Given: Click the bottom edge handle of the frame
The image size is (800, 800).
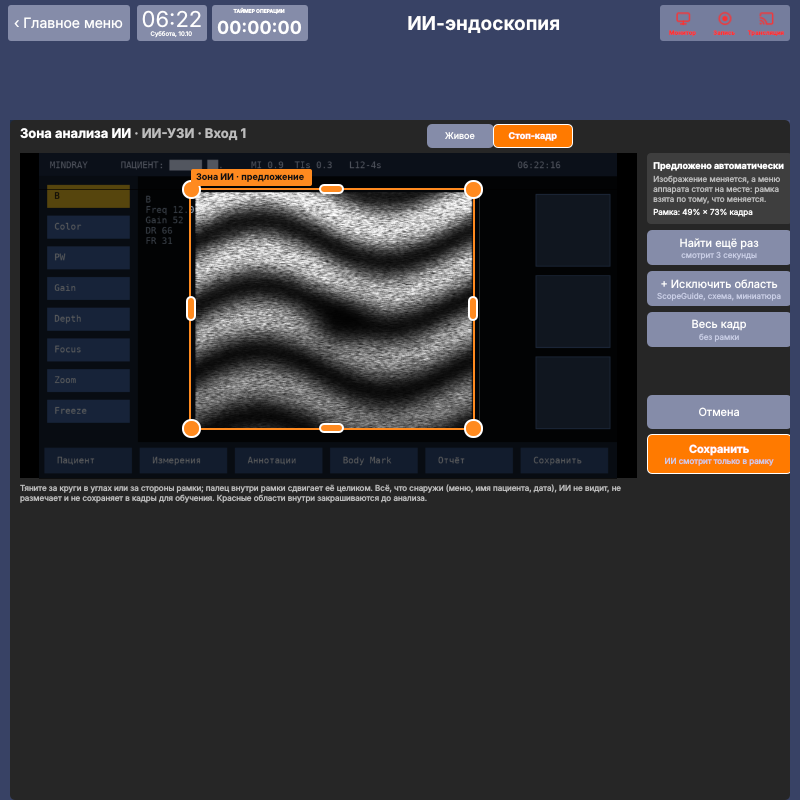Looking at the screenshot, I should pos(332,428).
